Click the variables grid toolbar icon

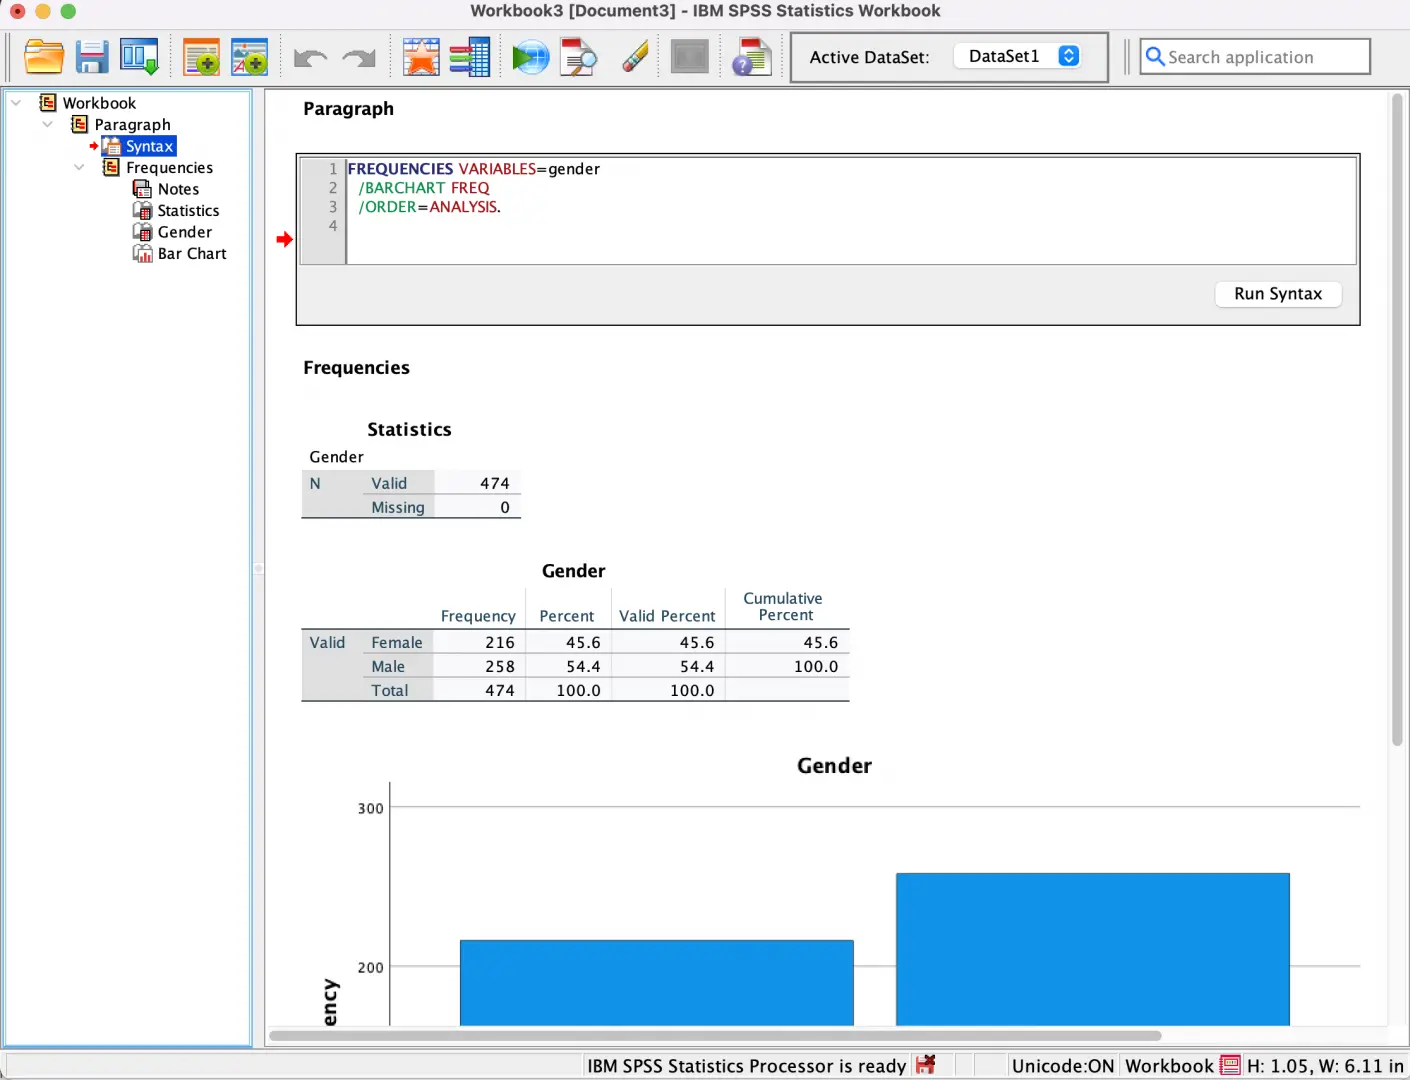coord(469,57)
